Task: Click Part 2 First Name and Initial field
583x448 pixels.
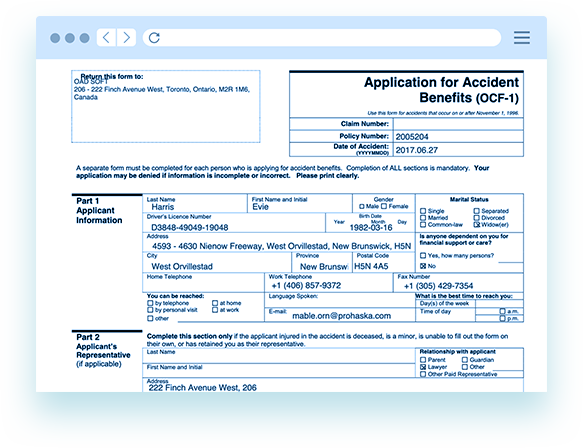Action: tap(279, 371)
